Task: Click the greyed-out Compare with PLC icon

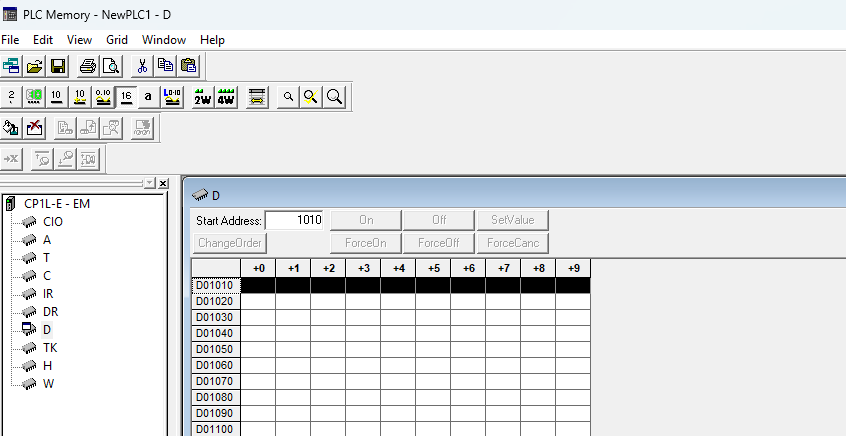Action: [x=111, y=128]
